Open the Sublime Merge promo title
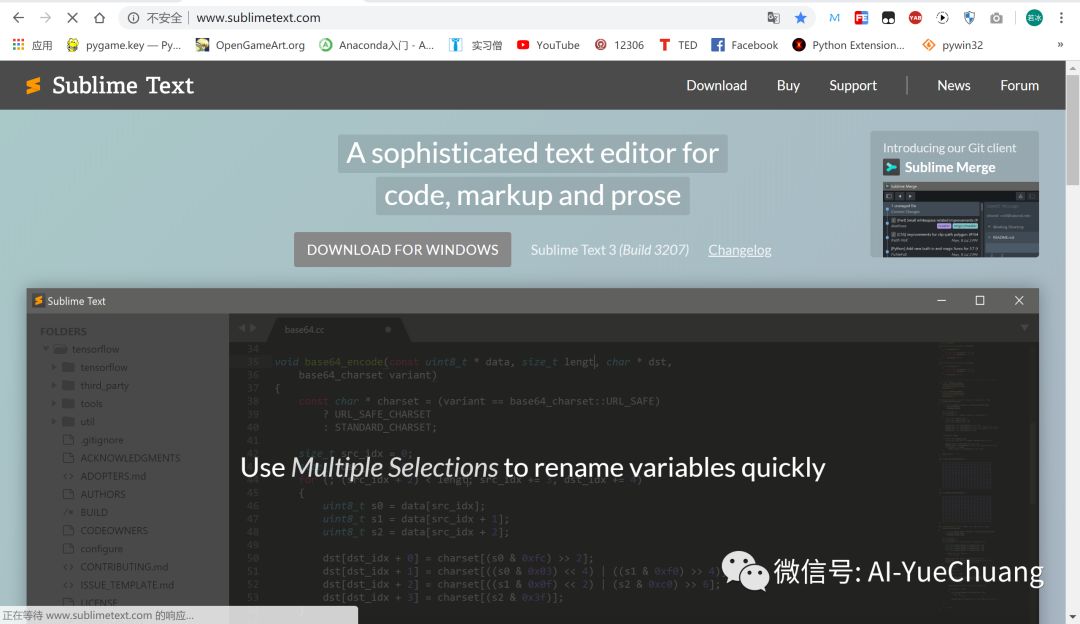This screenshot has width=1080, height=624. click(x=950, y=167)
